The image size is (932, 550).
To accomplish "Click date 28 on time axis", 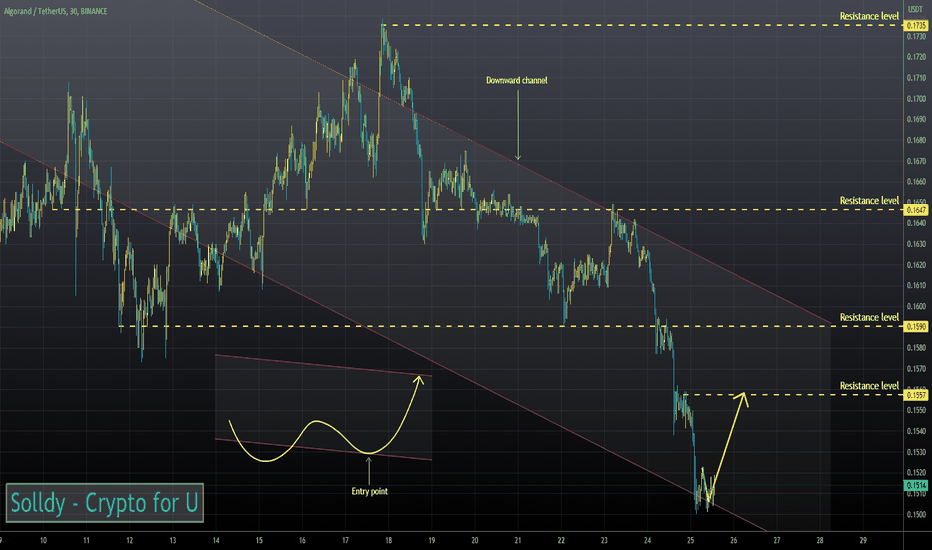I will (820, 540).
